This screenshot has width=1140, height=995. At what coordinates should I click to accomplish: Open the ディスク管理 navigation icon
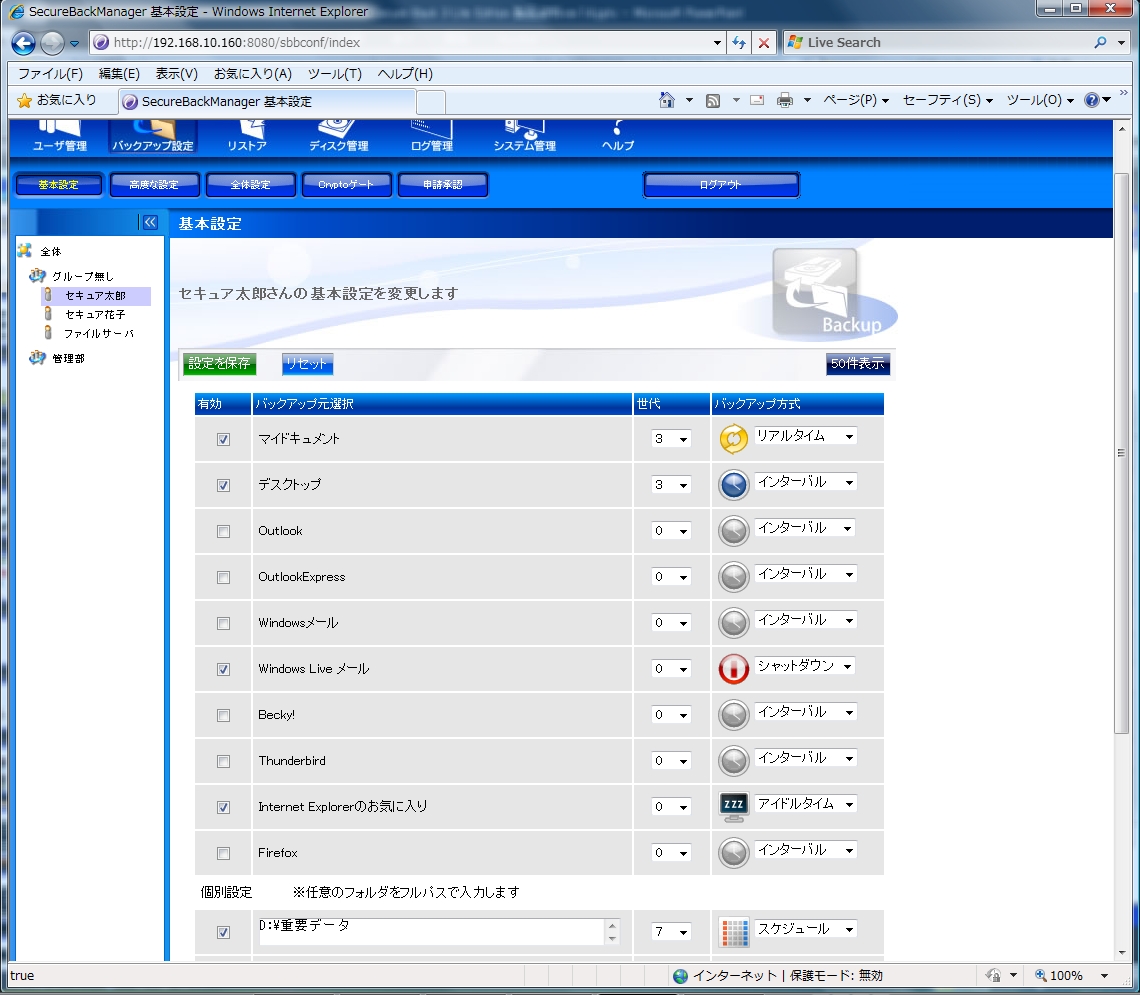click(x=338, y=136)
